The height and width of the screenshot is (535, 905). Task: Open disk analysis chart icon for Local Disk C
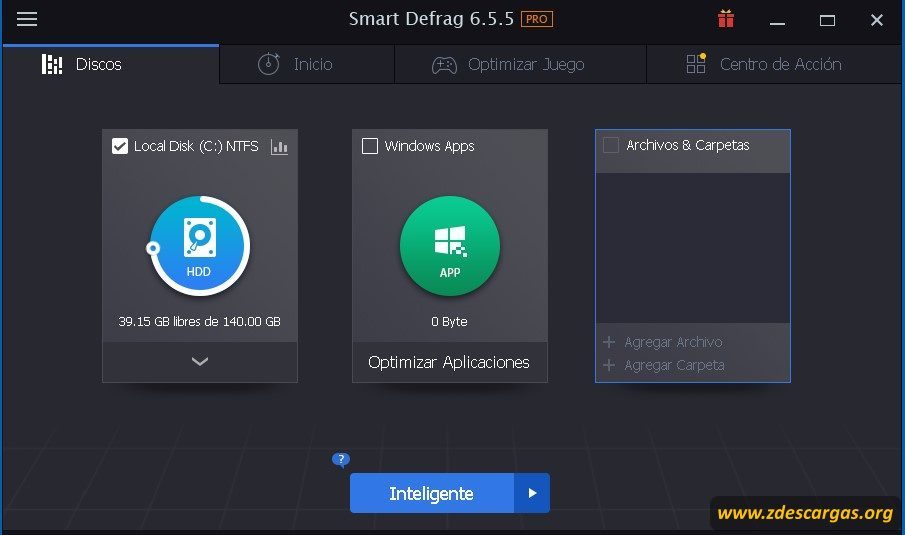[279, 147]
